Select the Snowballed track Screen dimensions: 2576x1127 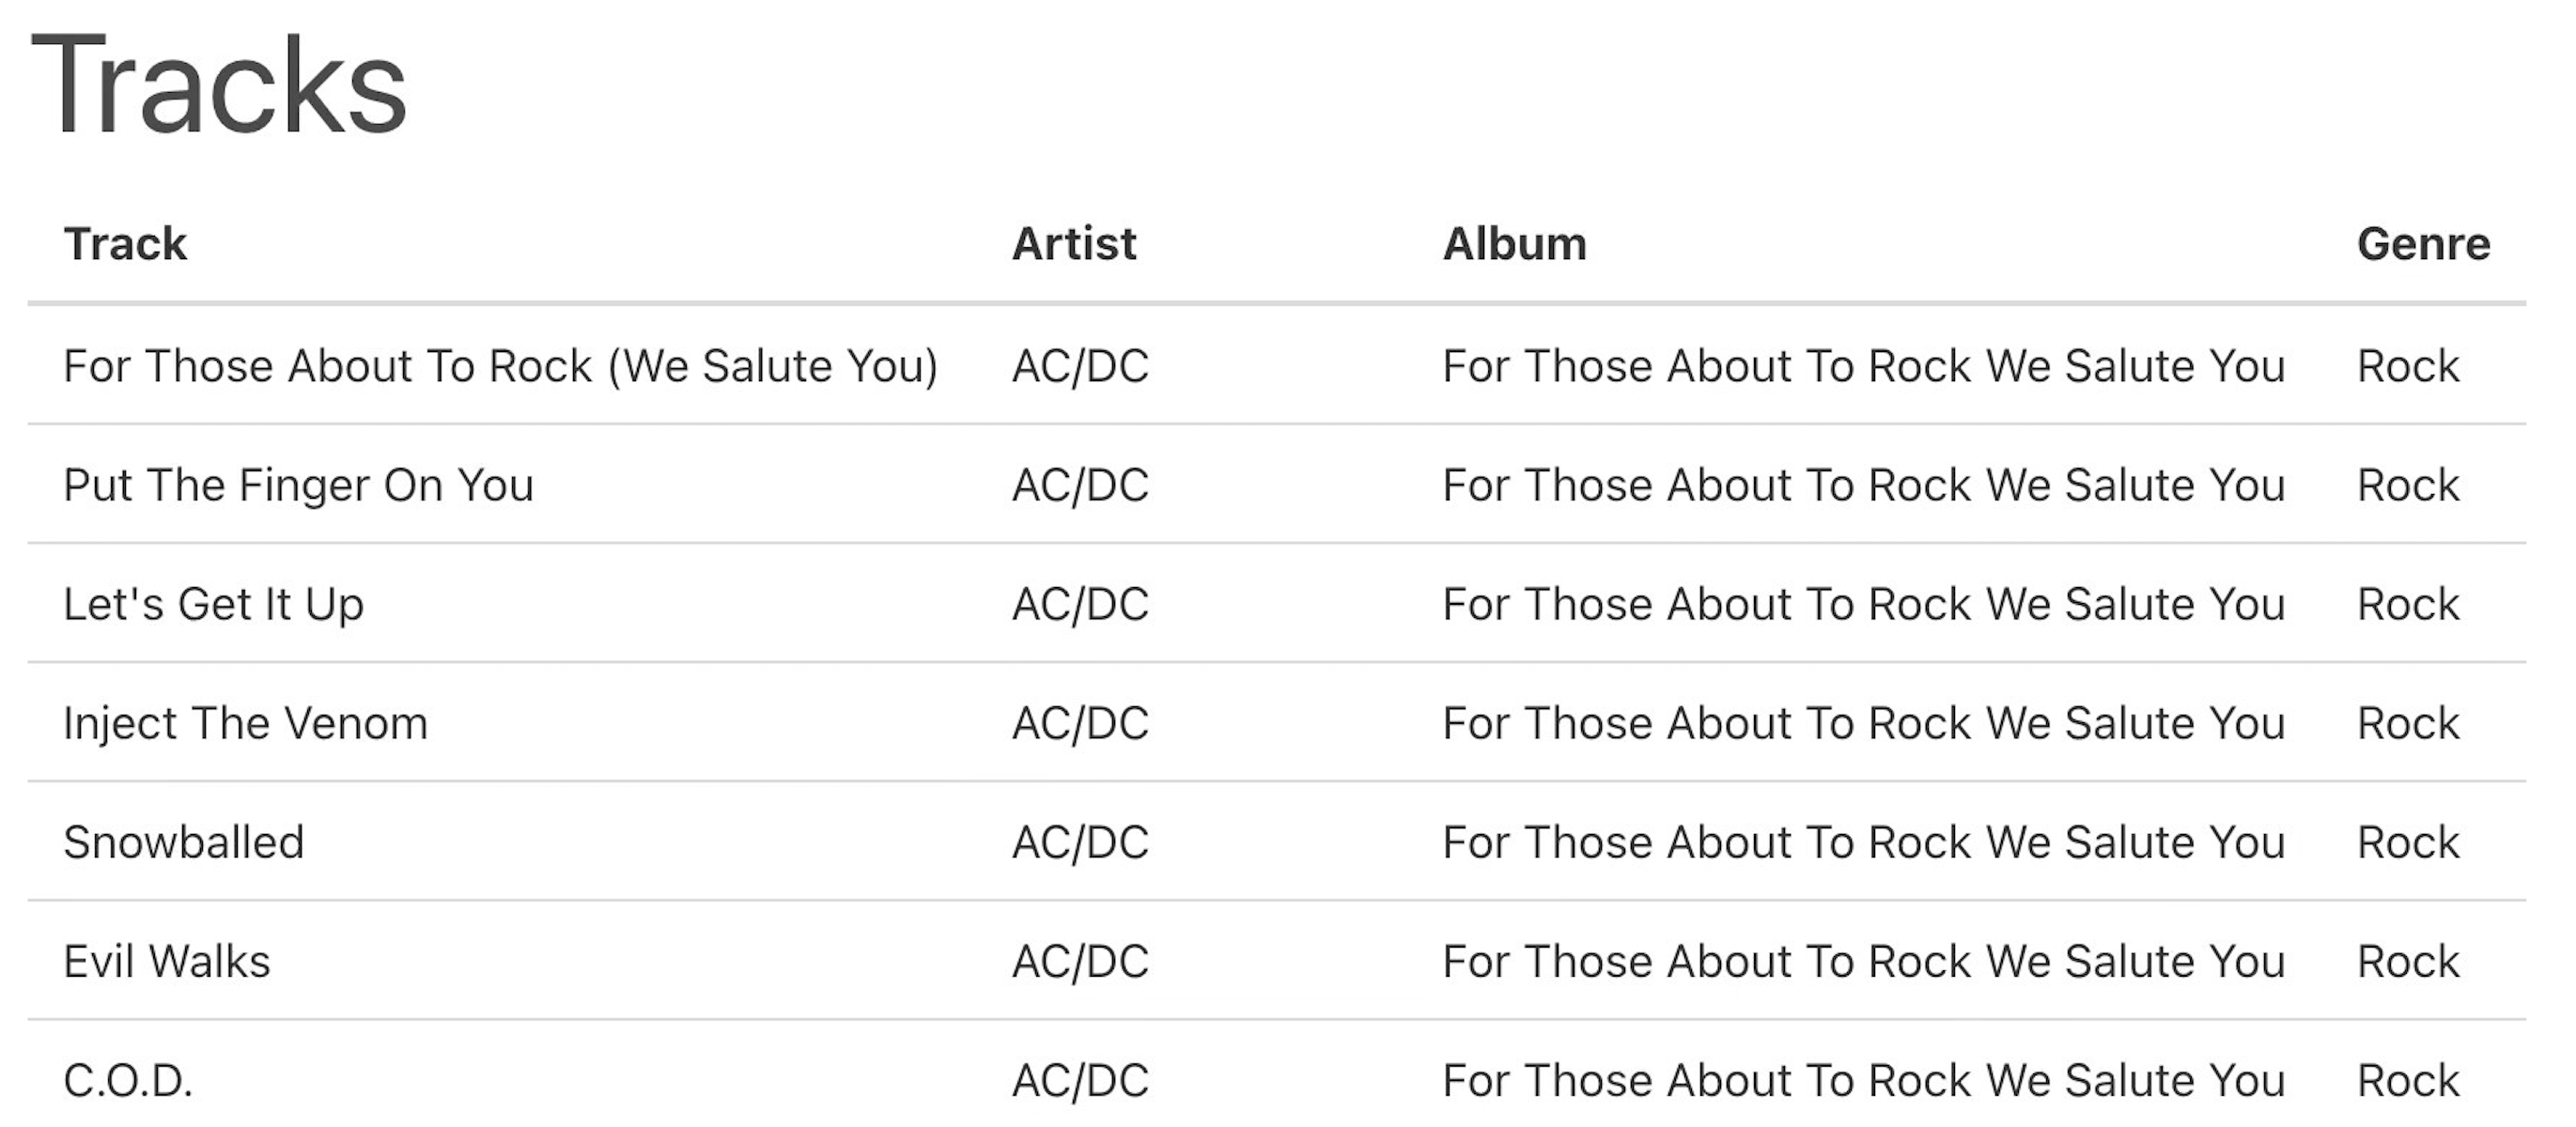183,842
